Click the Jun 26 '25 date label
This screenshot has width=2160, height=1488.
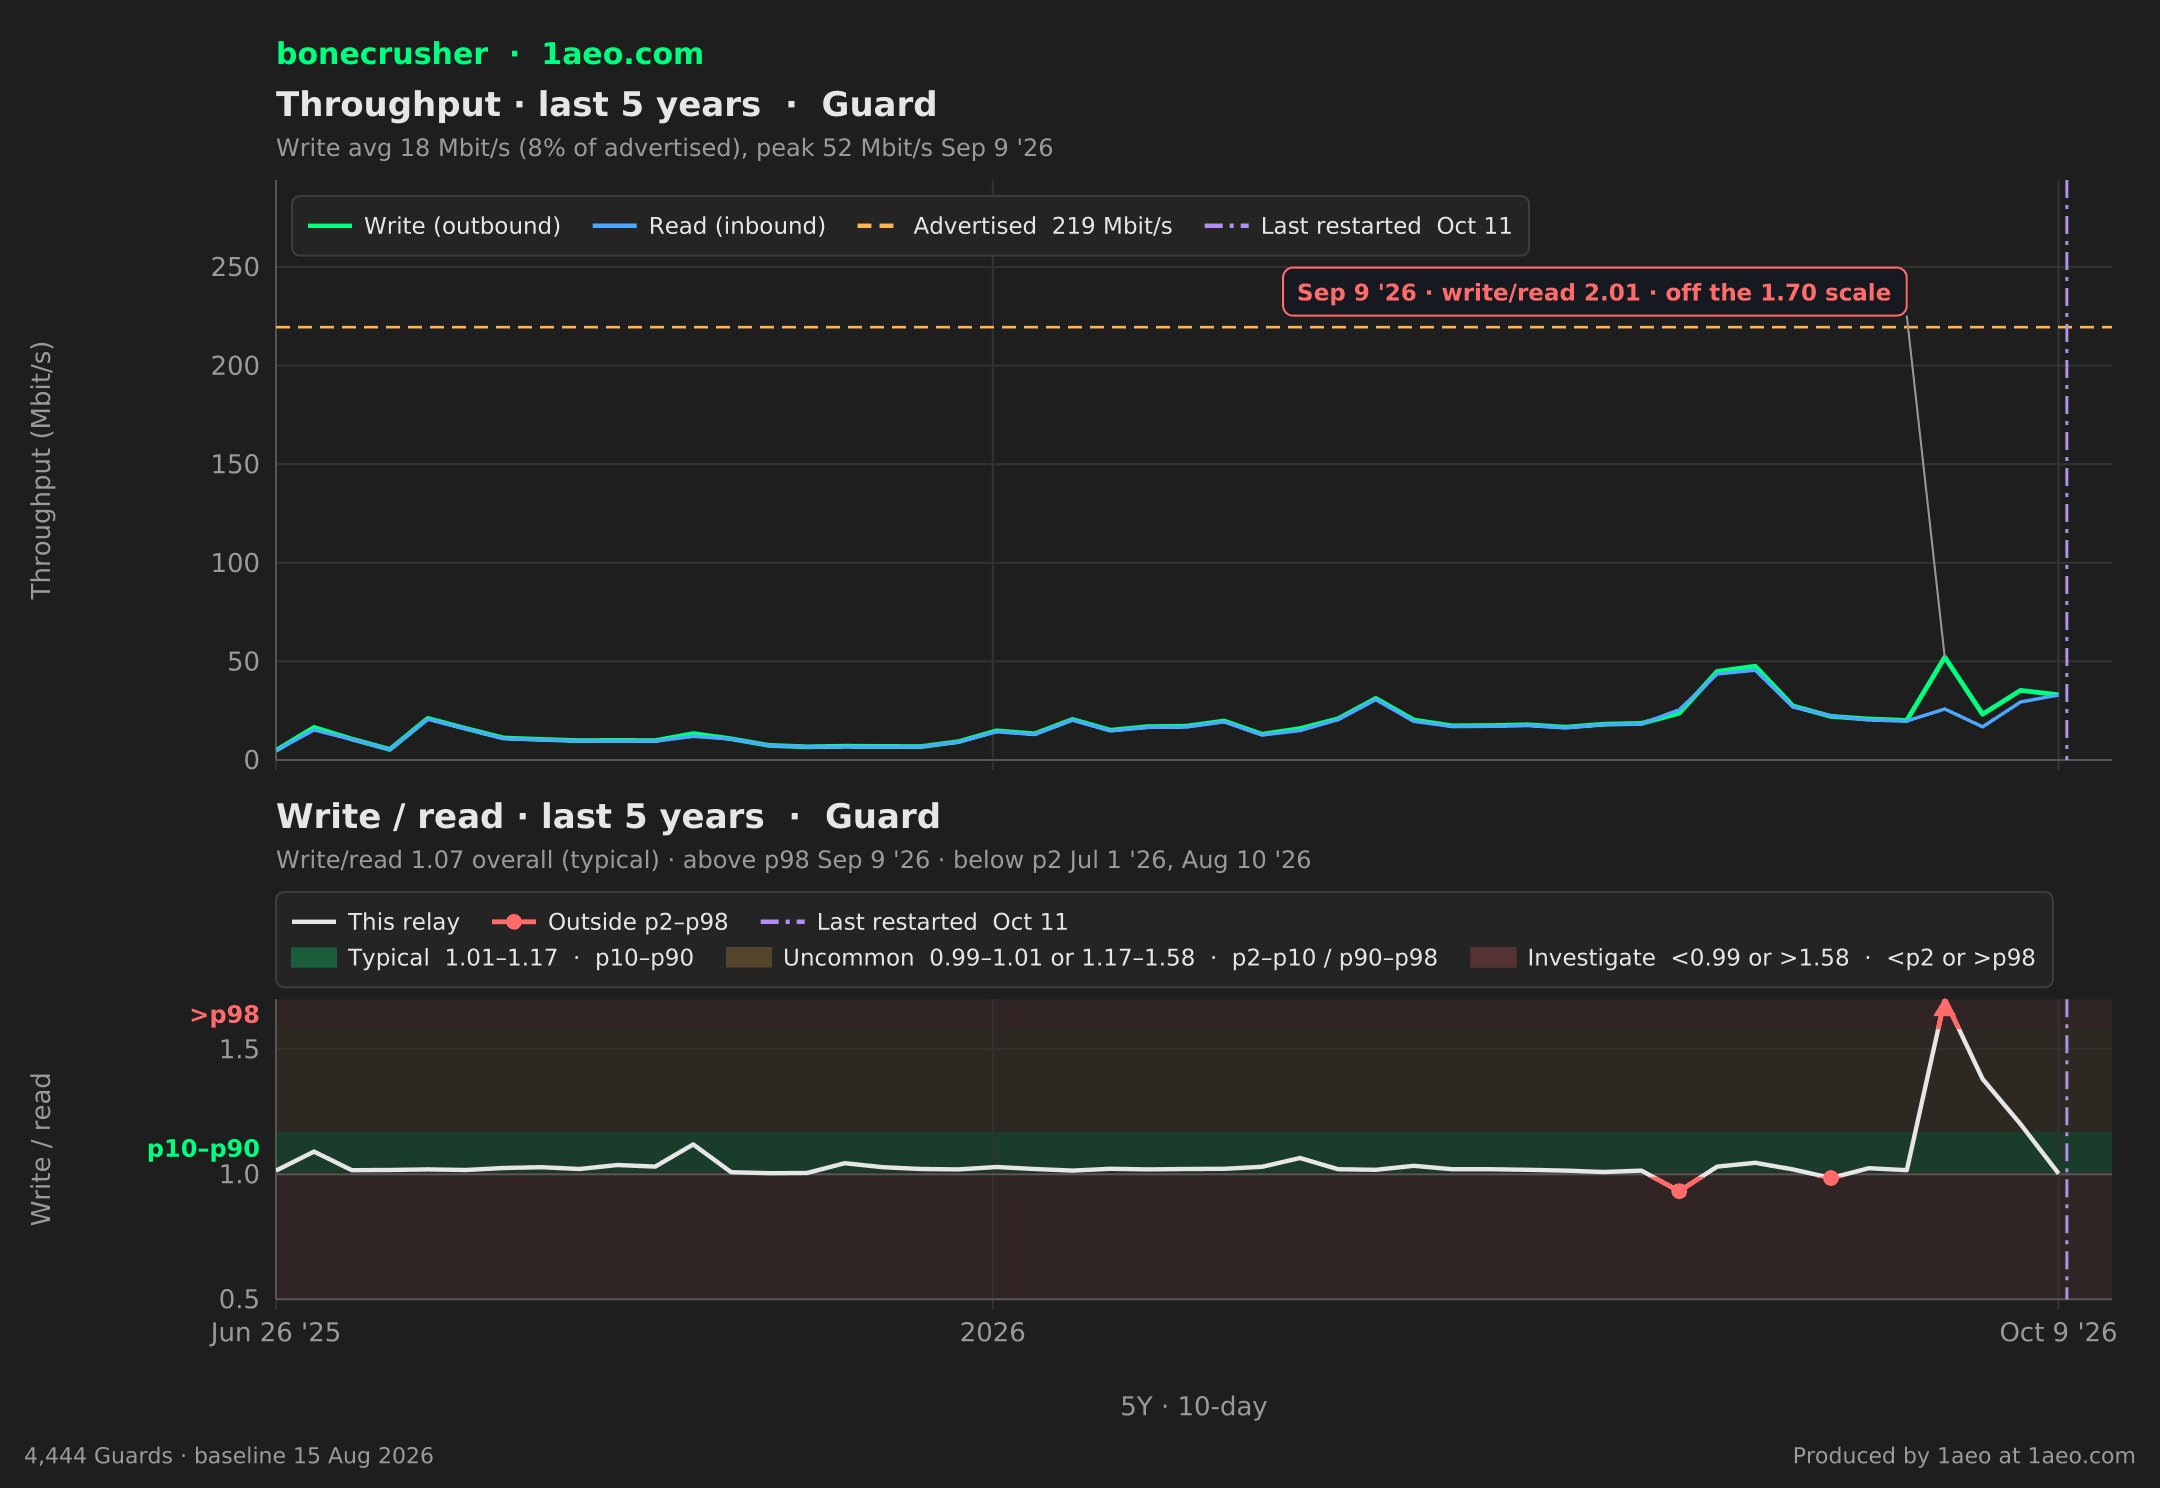275,1332
